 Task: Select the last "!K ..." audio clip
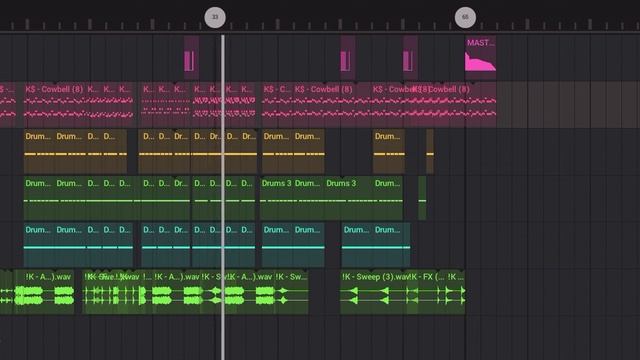pos(456,293)
